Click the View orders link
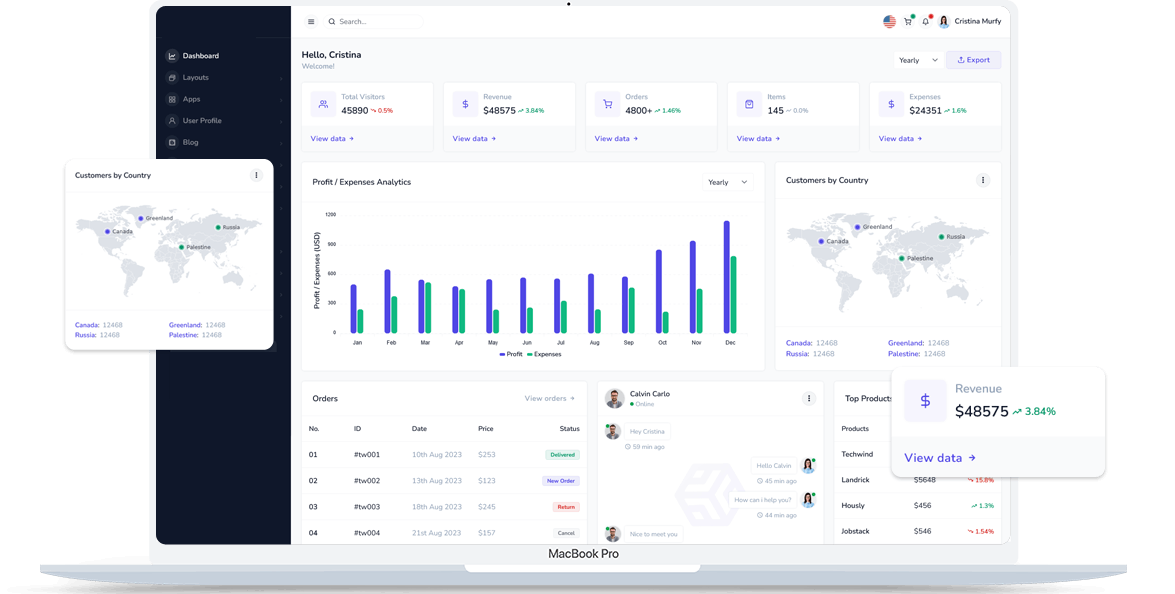This screenshot has height=594, width=1175. 550,398
